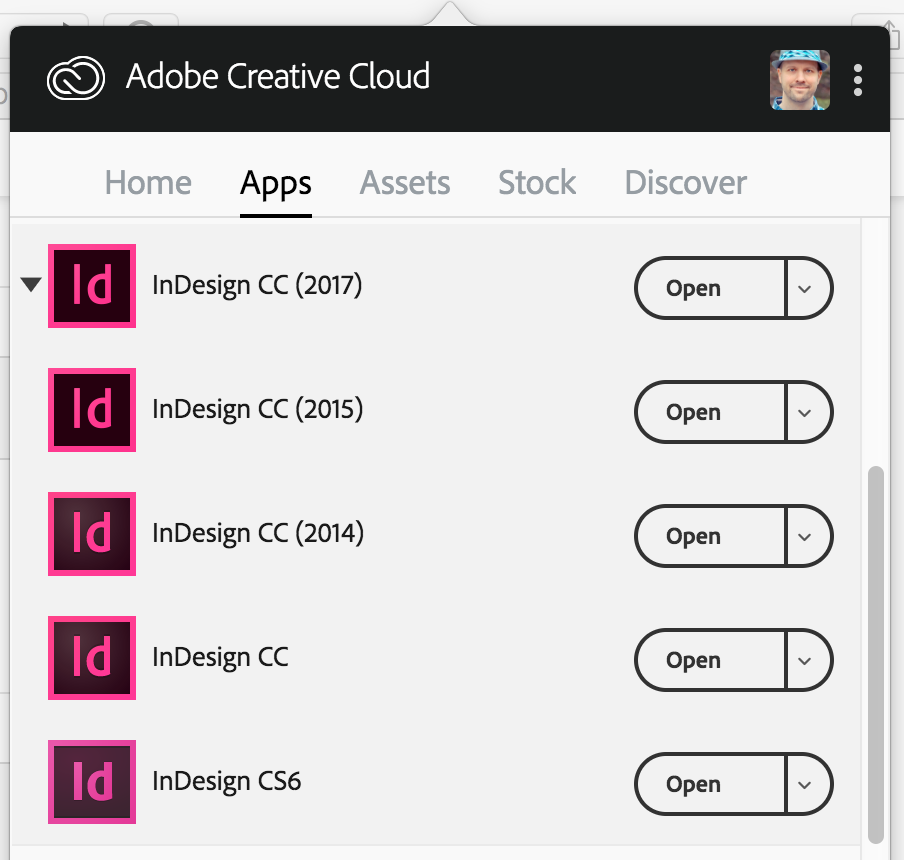Collapse the InDesign CC (2017) disclosure triangle
The height and width of the screenshot is (860, 904).
pyautogui.click(x=31, y=285)
